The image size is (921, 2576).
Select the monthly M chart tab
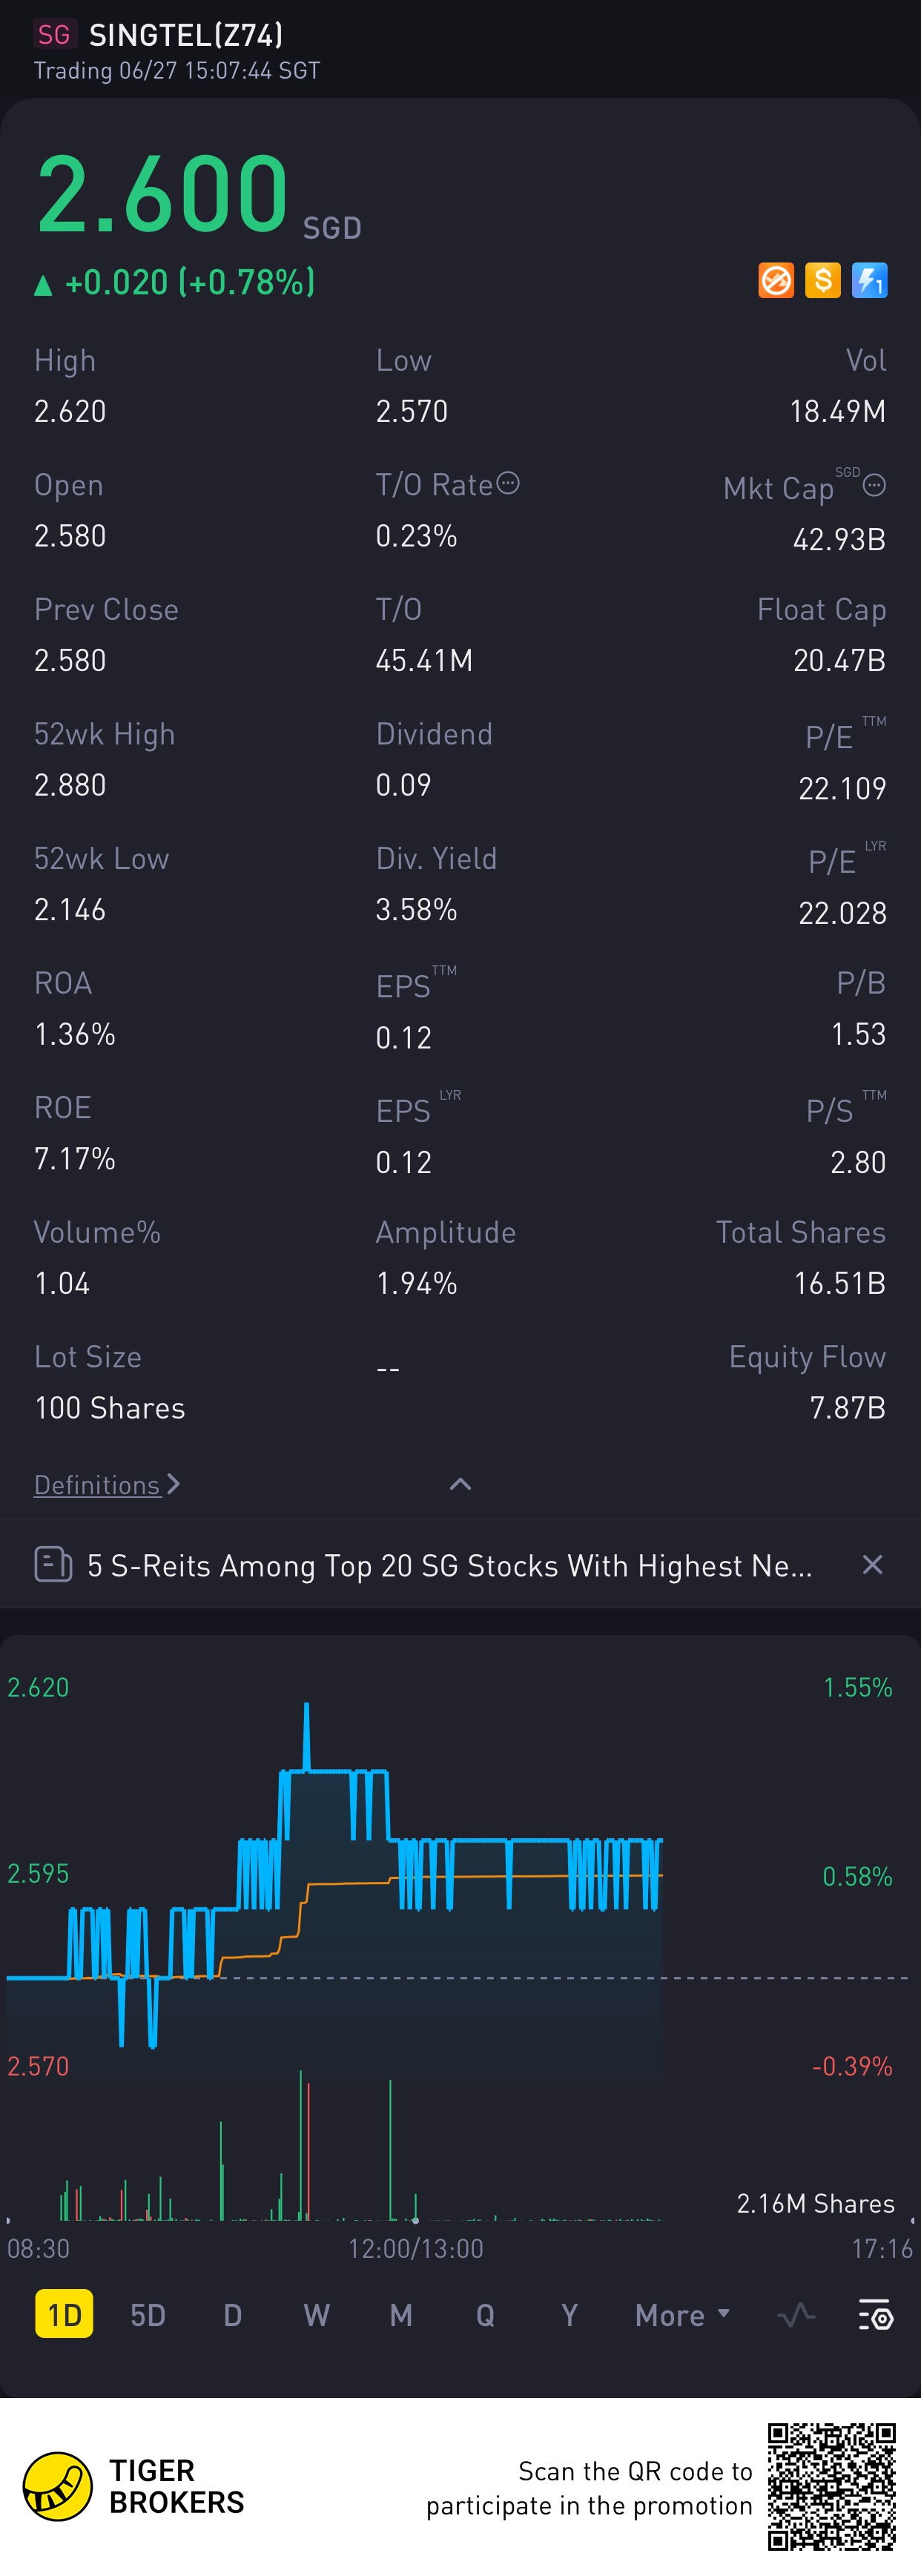pos(401,2314)
